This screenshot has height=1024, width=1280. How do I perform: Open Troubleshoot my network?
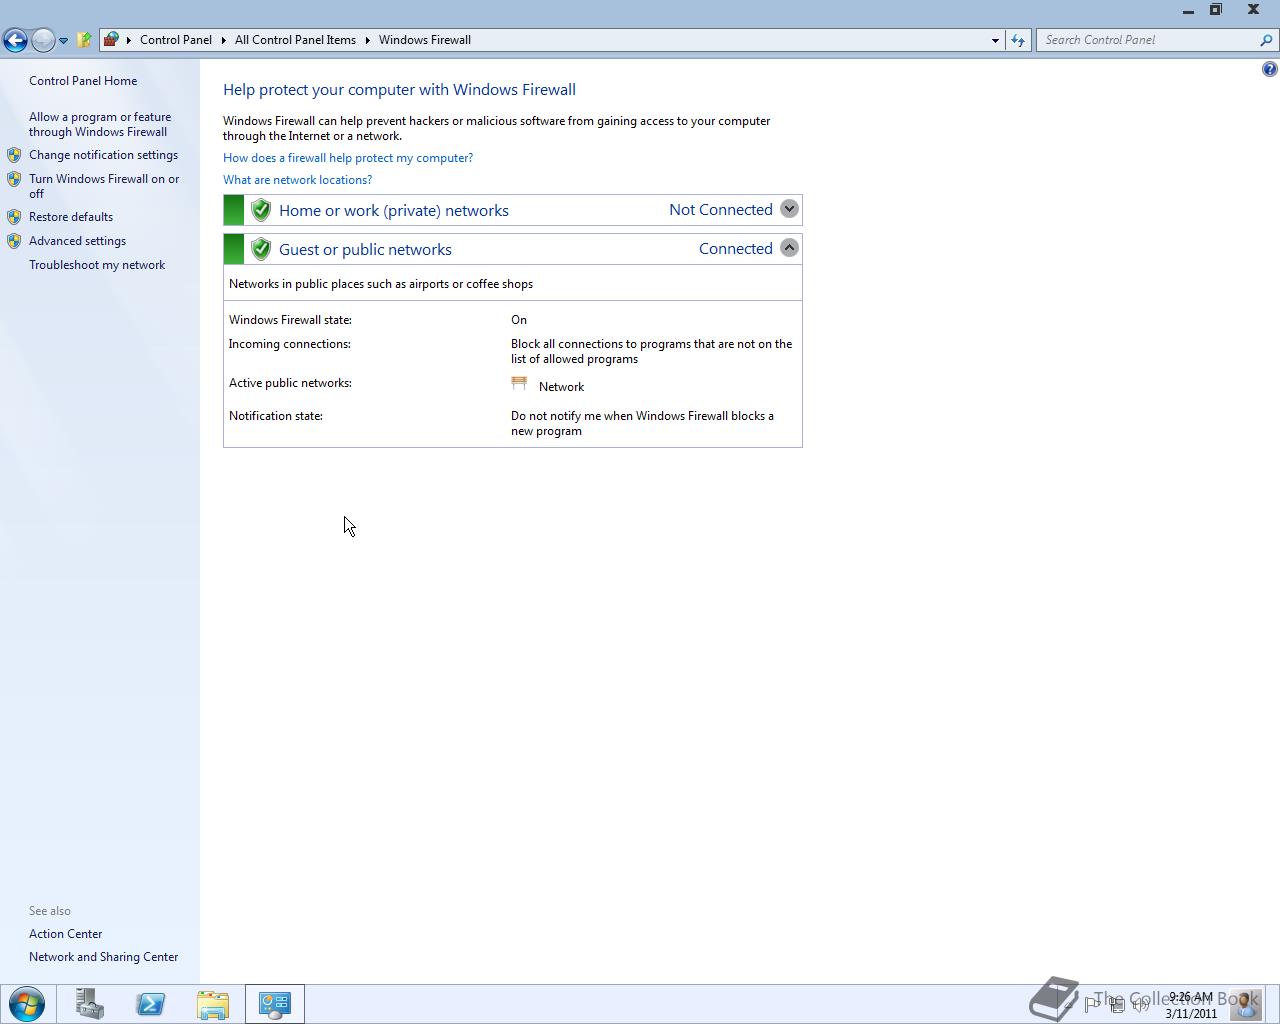[97, 265]
